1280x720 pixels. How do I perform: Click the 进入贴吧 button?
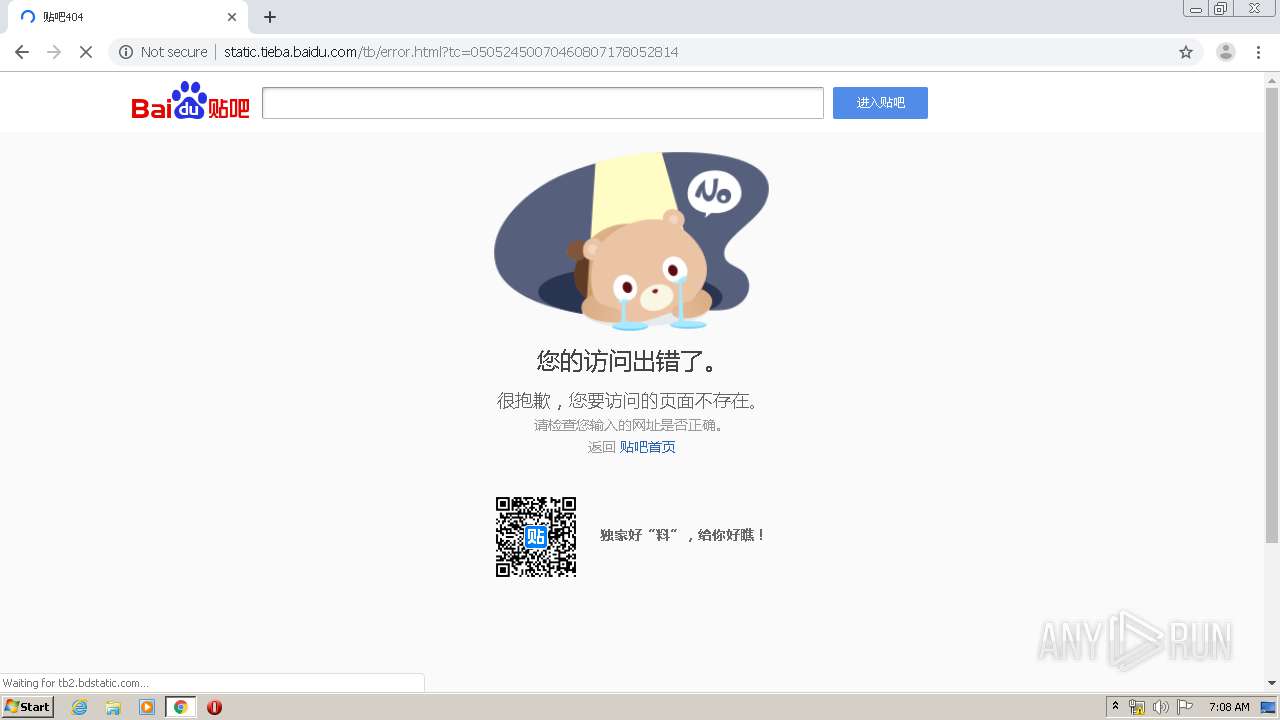tap(880, 103)
